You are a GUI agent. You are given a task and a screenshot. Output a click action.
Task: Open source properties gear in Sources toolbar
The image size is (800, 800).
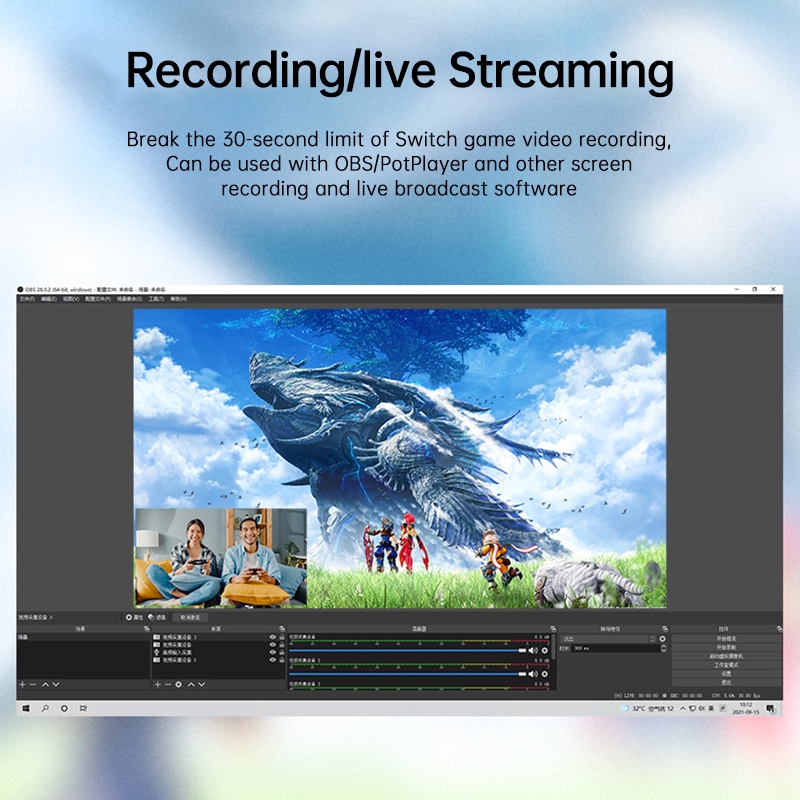(178, 684)
